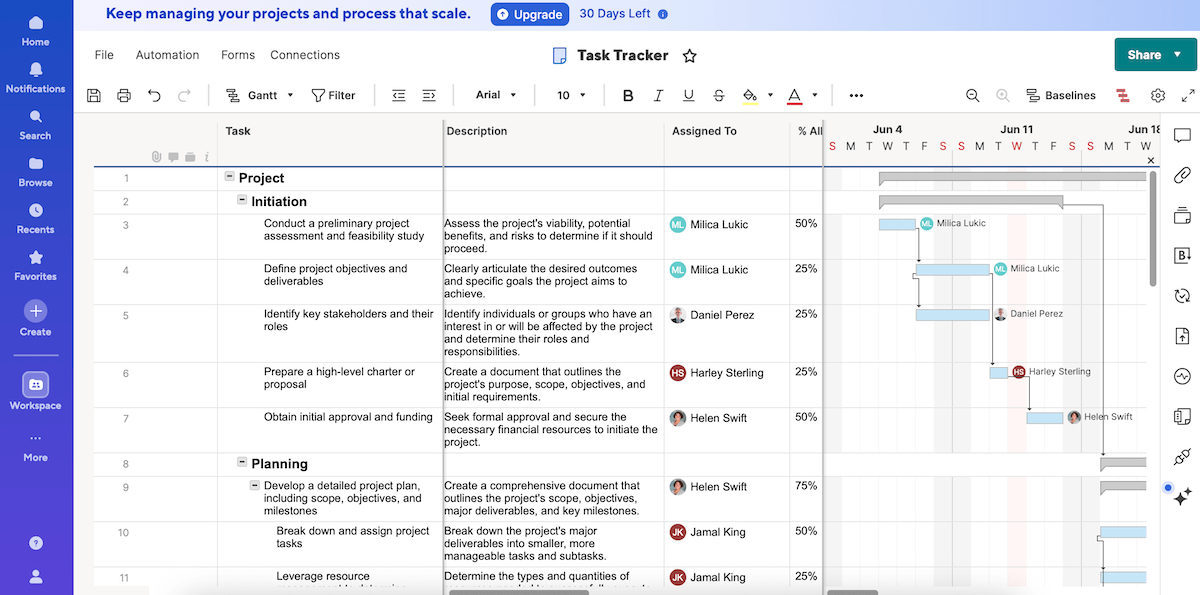The image size is (1200, 595).
Task: Open the Arial font dropdown
Action: [494, 95]
